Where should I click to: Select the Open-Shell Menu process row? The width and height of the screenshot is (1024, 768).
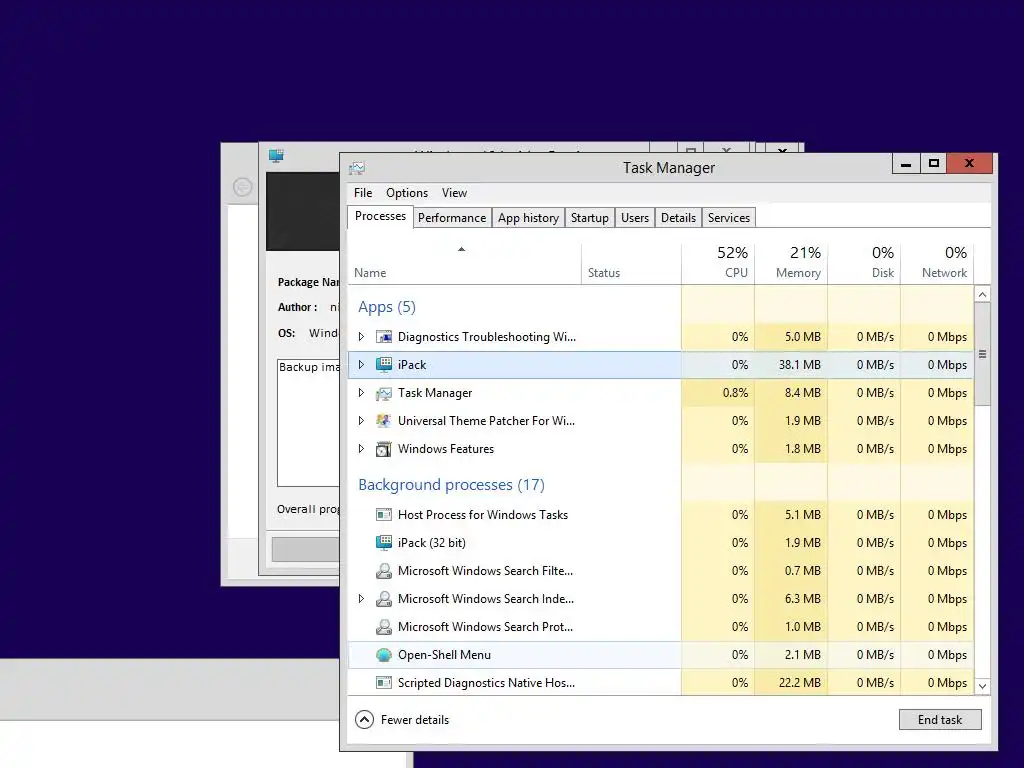click(660, 655)
